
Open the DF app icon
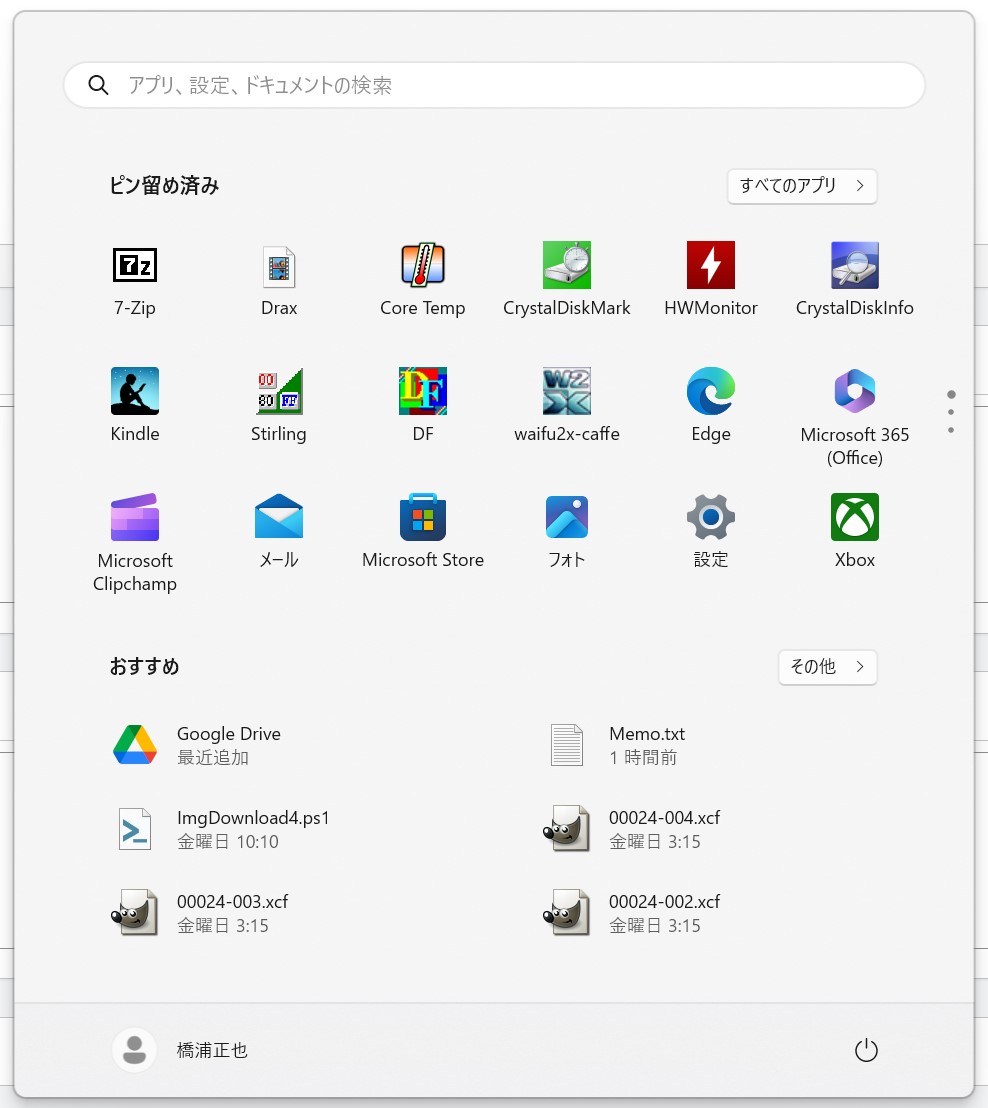[x=423, y=406]
